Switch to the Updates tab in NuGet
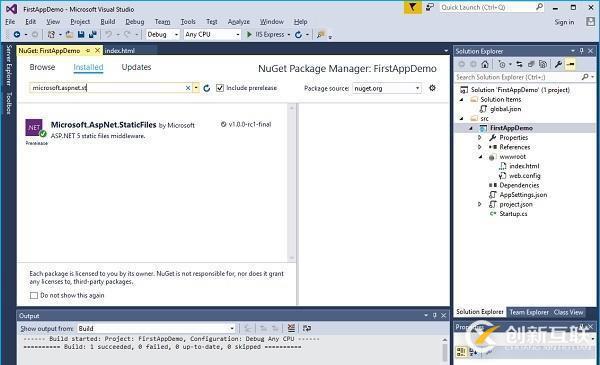 (136, 67)
